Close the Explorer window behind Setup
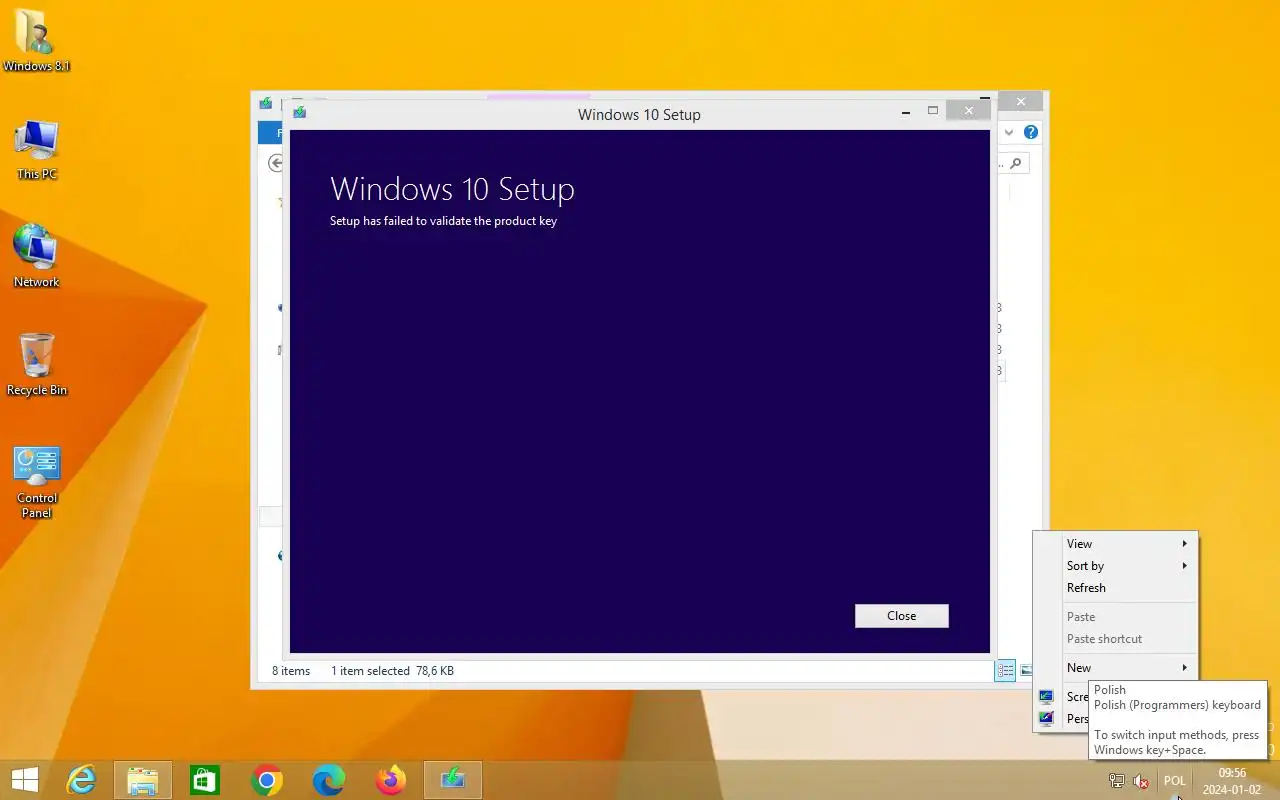 [1020, 101]
